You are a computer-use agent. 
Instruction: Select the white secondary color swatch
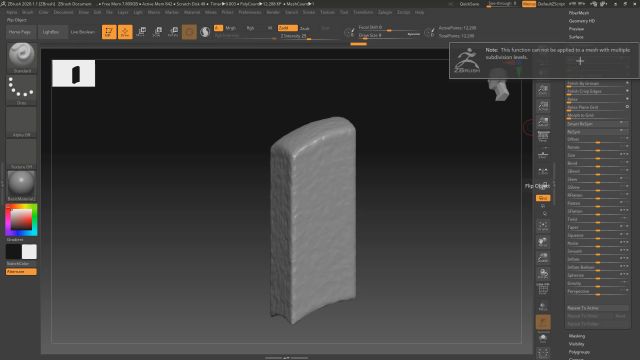tap(29, 252)
